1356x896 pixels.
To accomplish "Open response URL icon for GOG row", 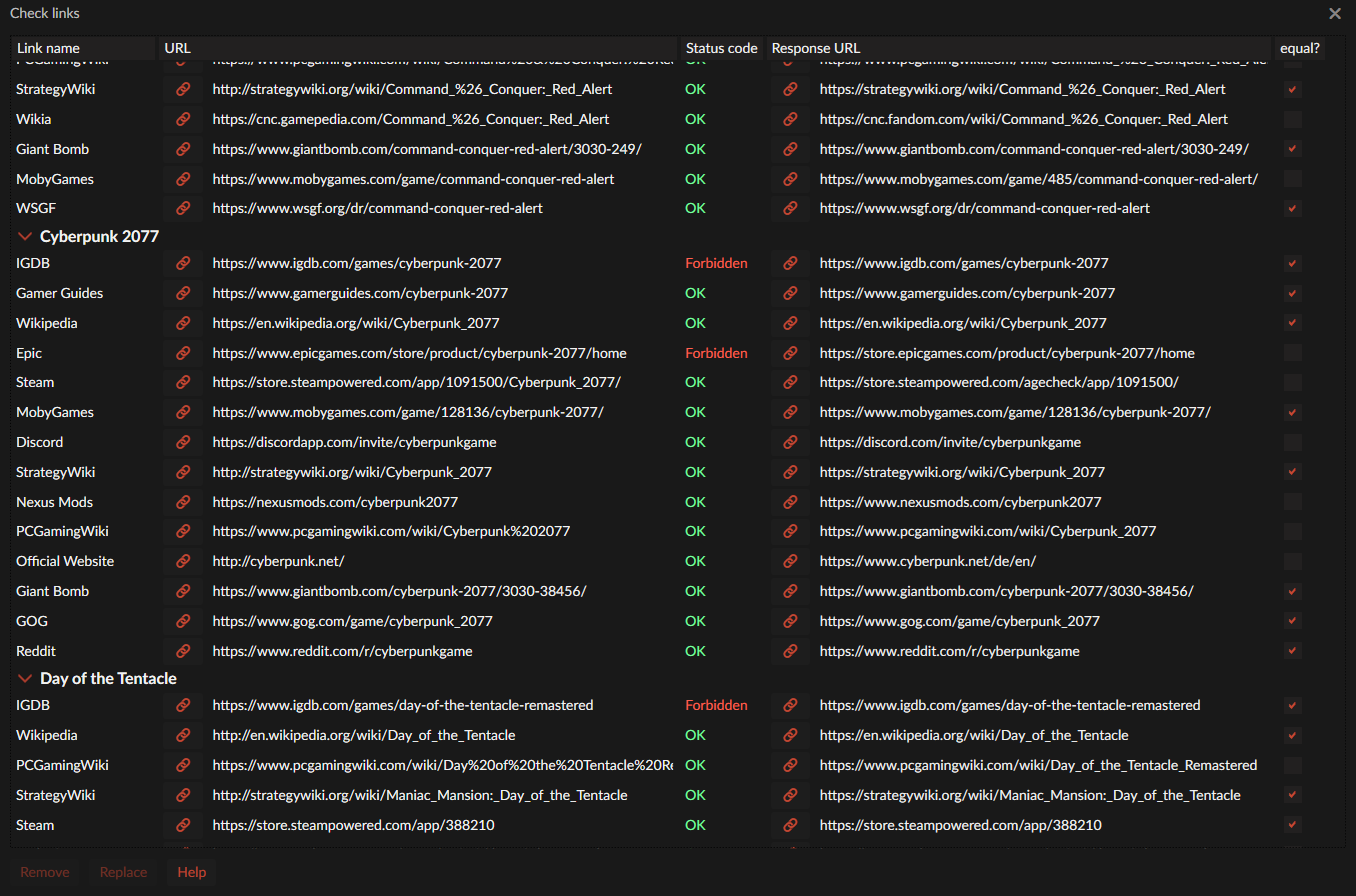I will point(790,621).
